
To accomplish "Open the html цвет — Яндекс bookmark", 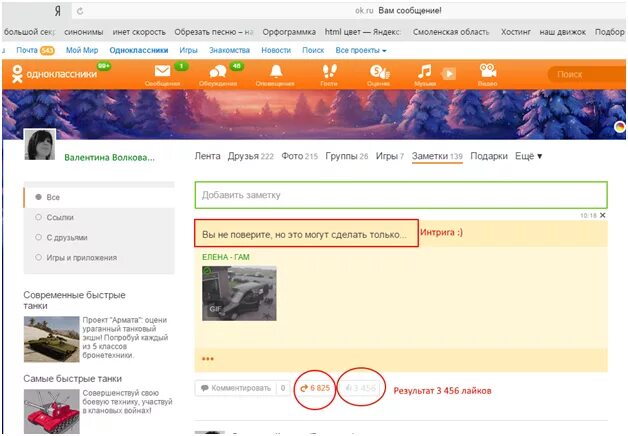I will pyautogui.click(x=362, y=32).
